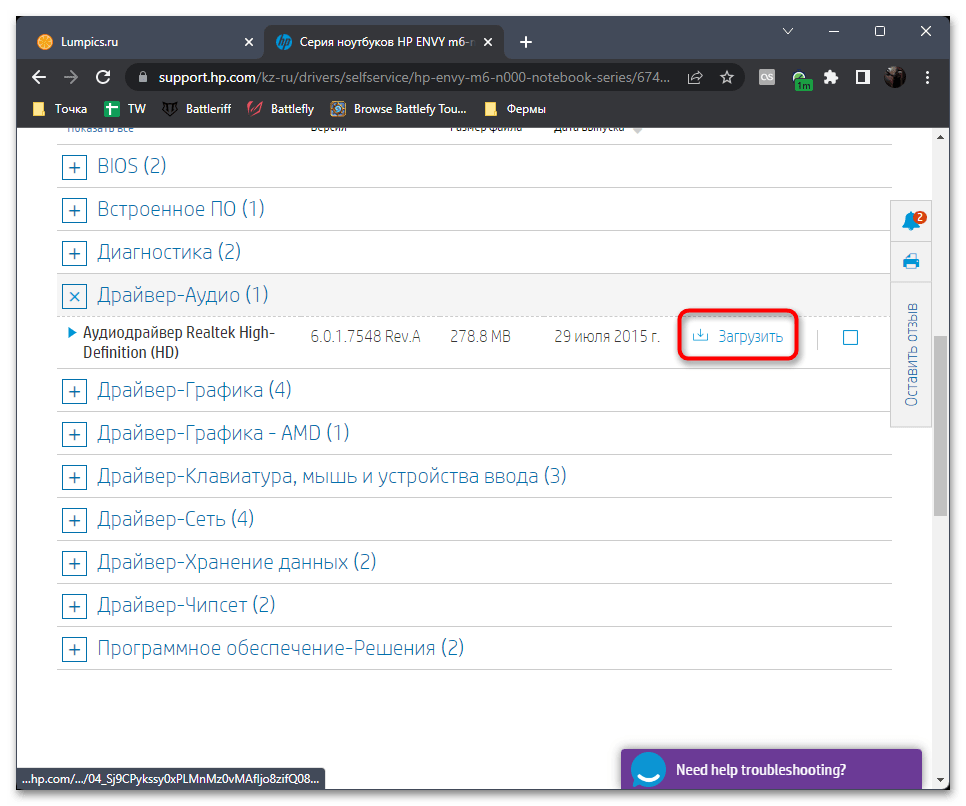The height and width of the screenshot is (806, 966).
Task: Click the vertical page scrollbar thumb
Action: coord(940,425)
